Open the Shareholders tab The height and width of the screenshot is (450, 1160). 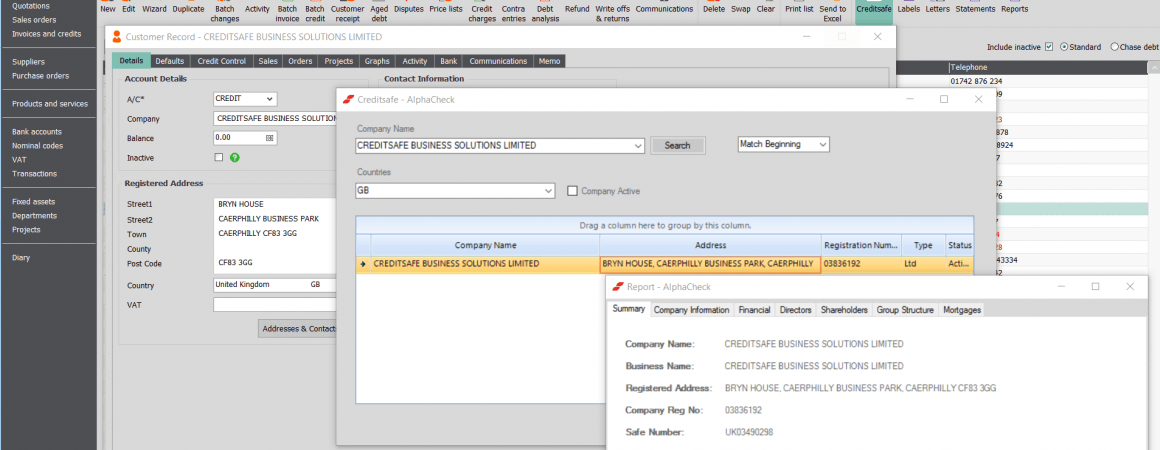coord(844,310)
